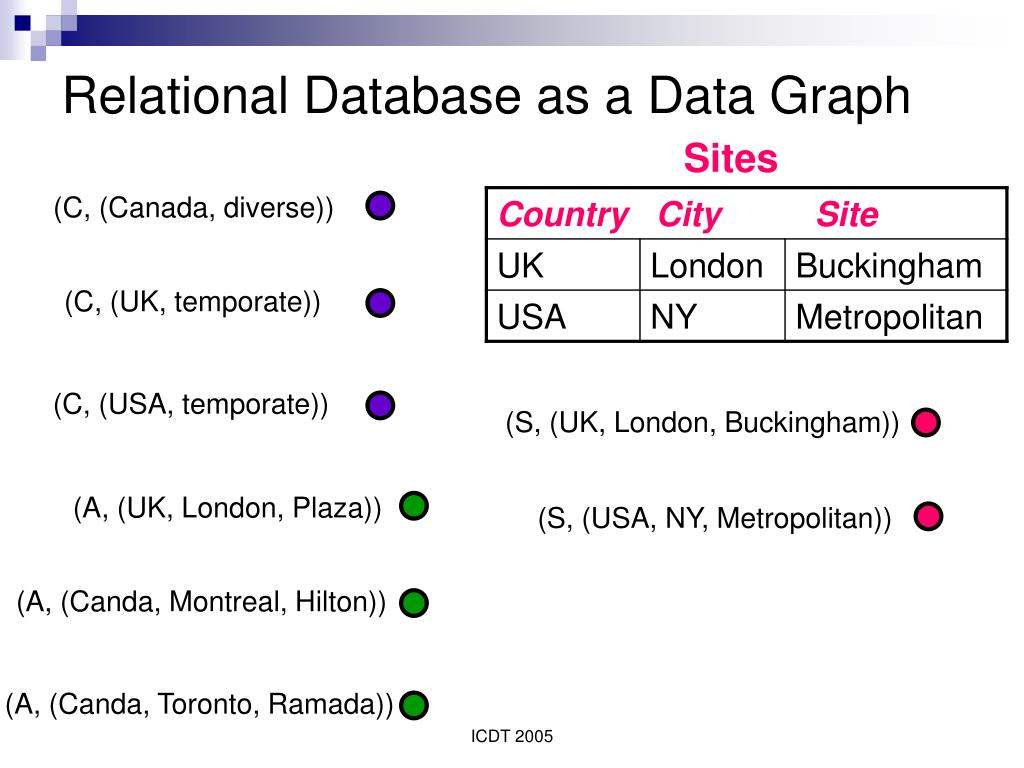Click the USA table cell
This screenshot has width=1024, height=768.
pos(564,316)
